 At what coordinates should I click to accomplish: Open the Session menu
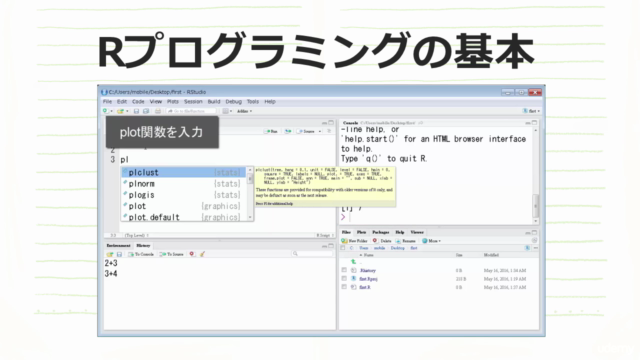click(x=193, y=102)
